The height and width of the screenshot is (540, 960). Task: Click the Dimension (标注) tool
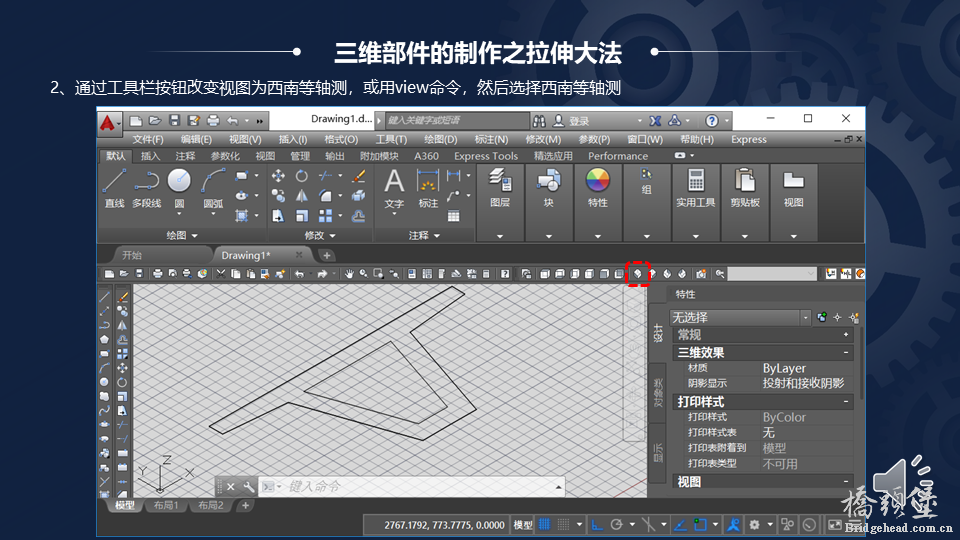[x=427, y=189]
